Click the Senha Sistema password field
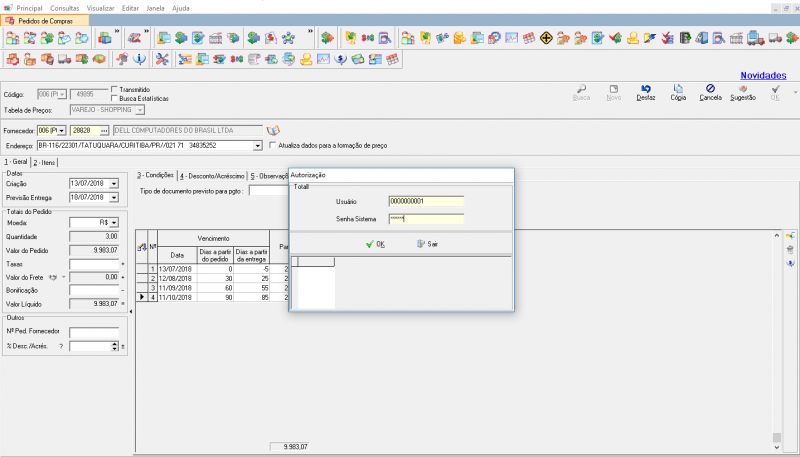This screenshot has width=800, height=457. [426, 219]
